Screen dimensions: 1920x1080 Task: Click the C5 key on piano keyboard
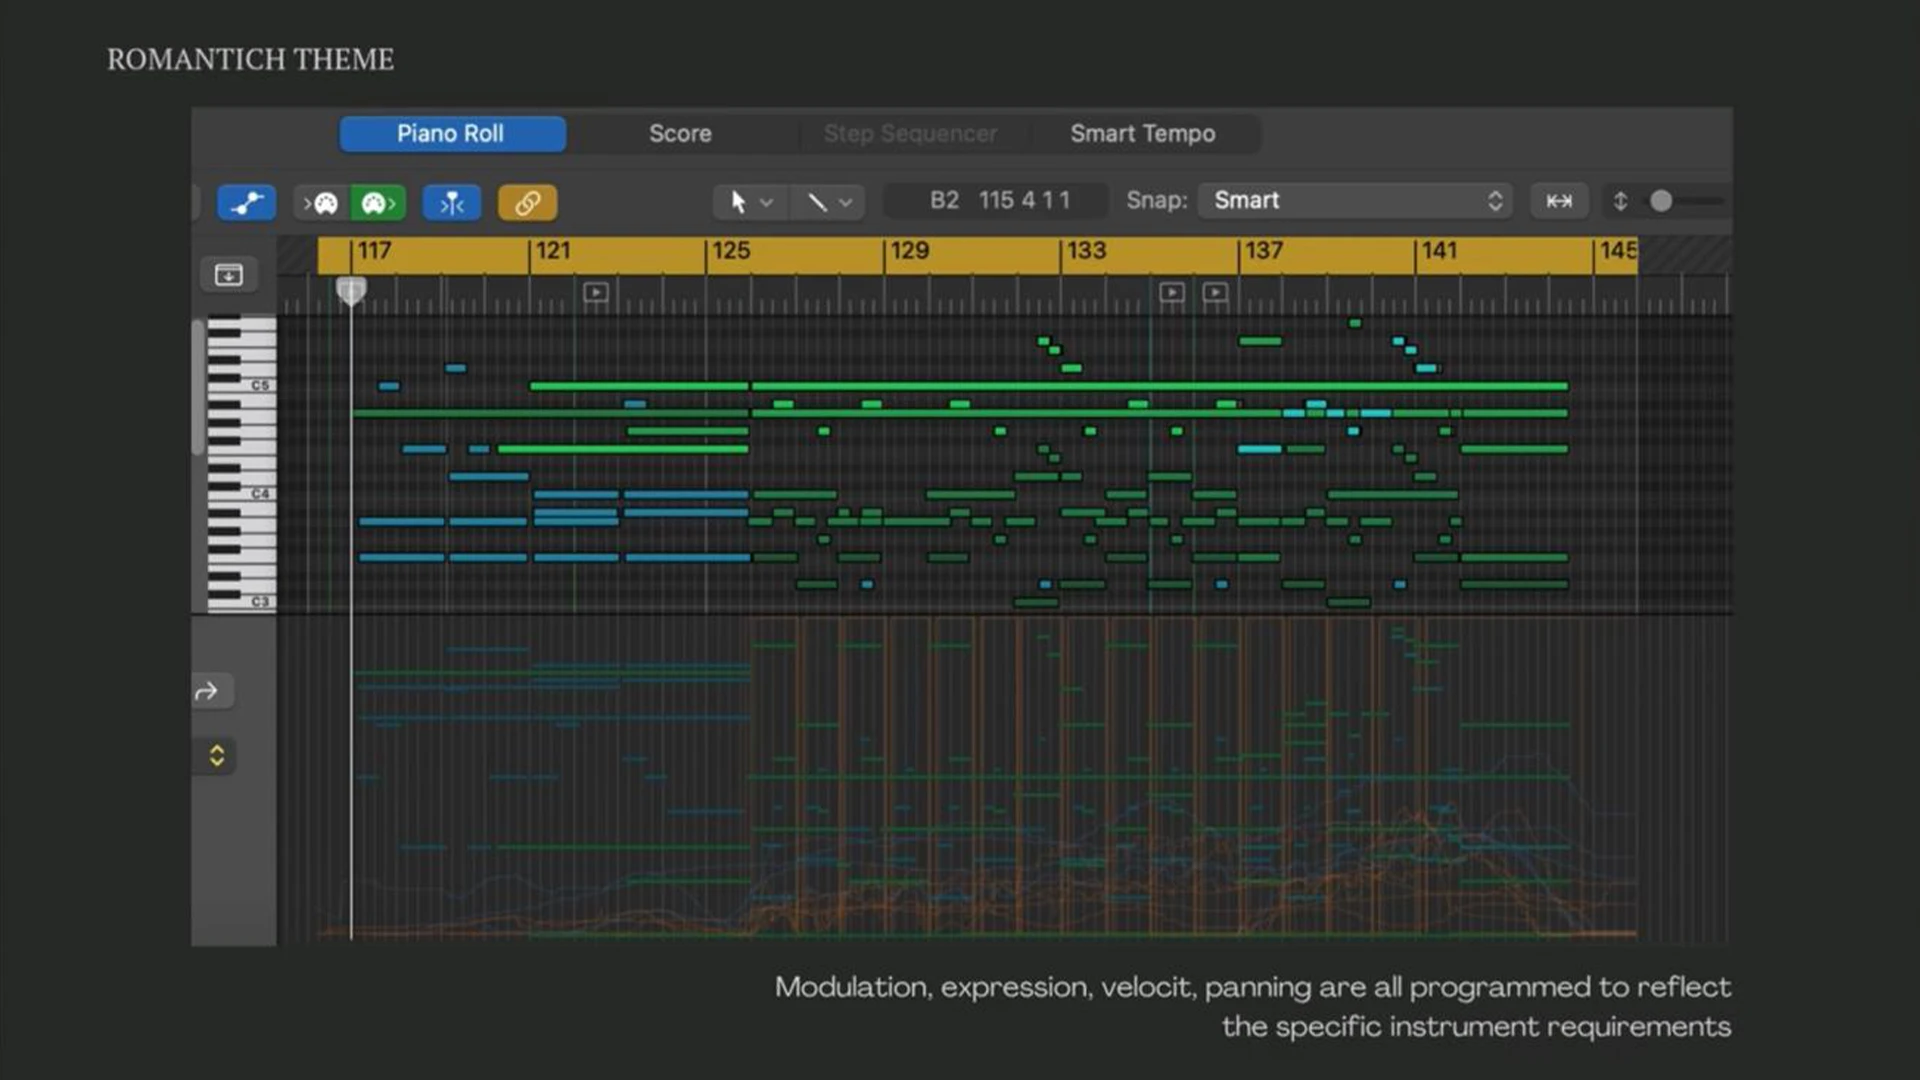241,385
